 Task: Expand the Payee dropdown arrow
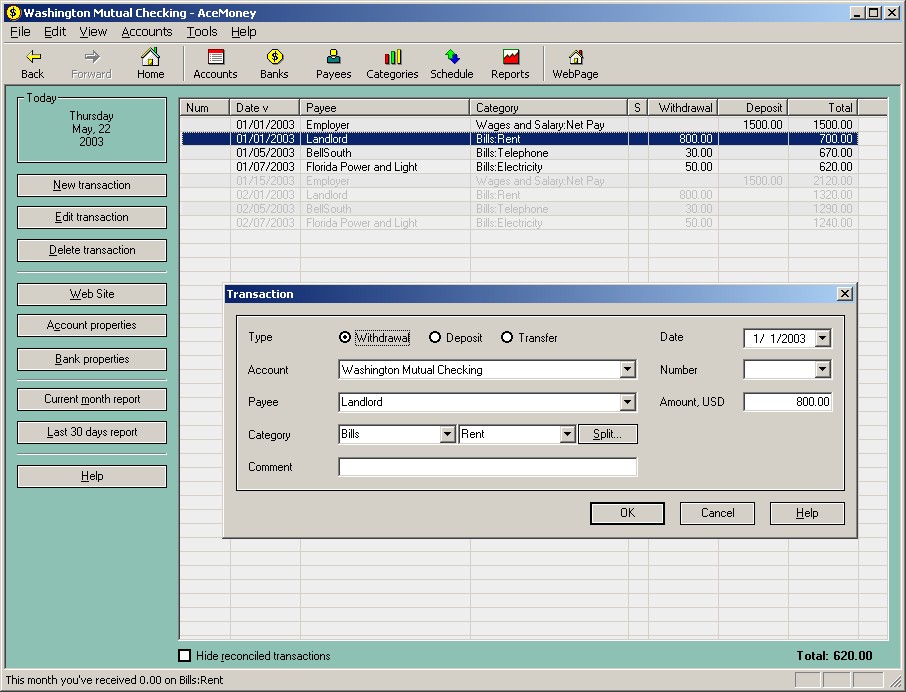[627, 402]
